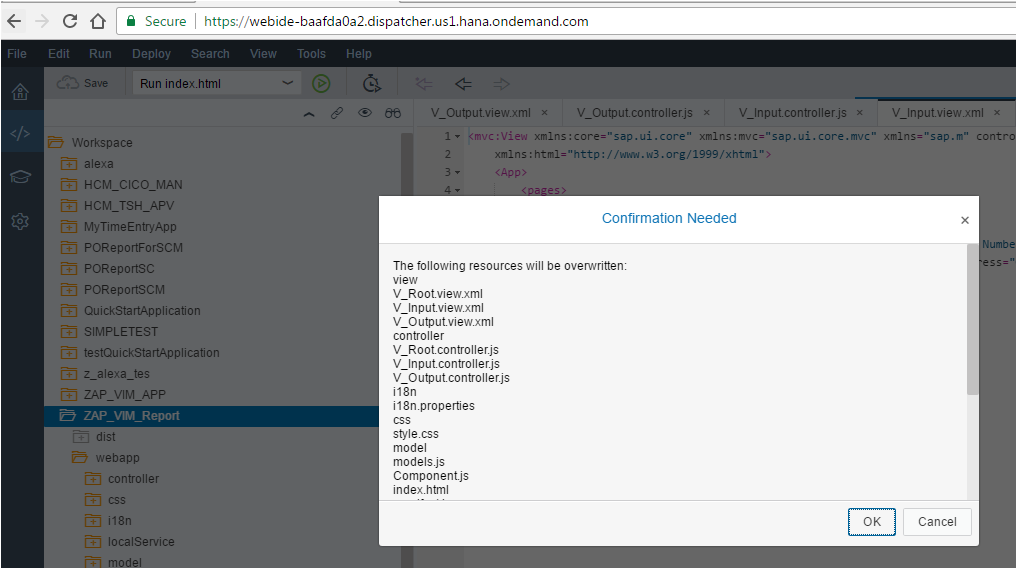The height and width of the screenshot is (569, 1017).
Task: Open the Preferences gear in sidebar
Action: (21, 221)
